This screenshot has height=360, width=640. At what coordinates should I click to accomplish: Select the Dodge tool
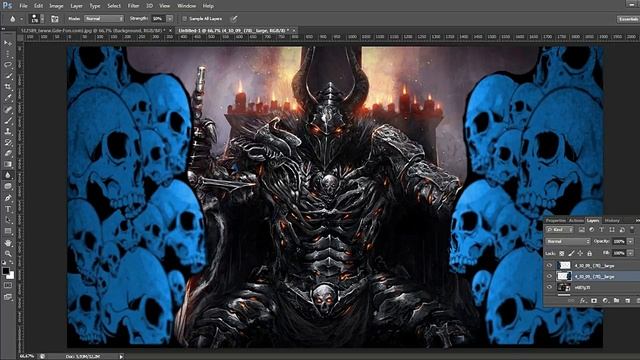coord(8,187)
